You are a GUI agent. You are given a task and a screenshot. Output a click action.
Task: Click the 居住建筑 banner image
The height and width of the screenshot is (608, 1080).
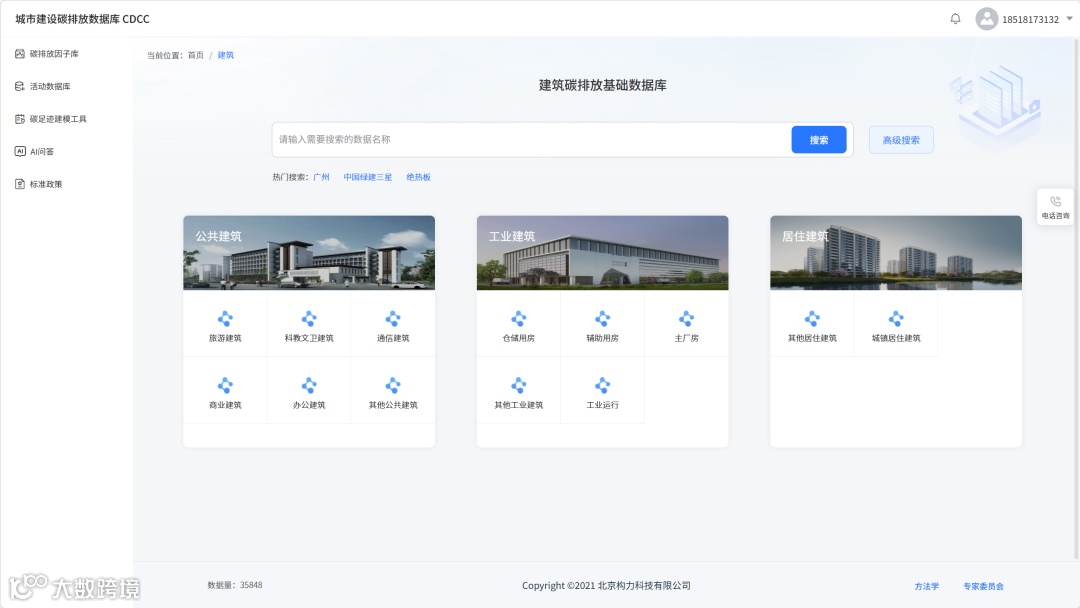(x=896, y=253)
